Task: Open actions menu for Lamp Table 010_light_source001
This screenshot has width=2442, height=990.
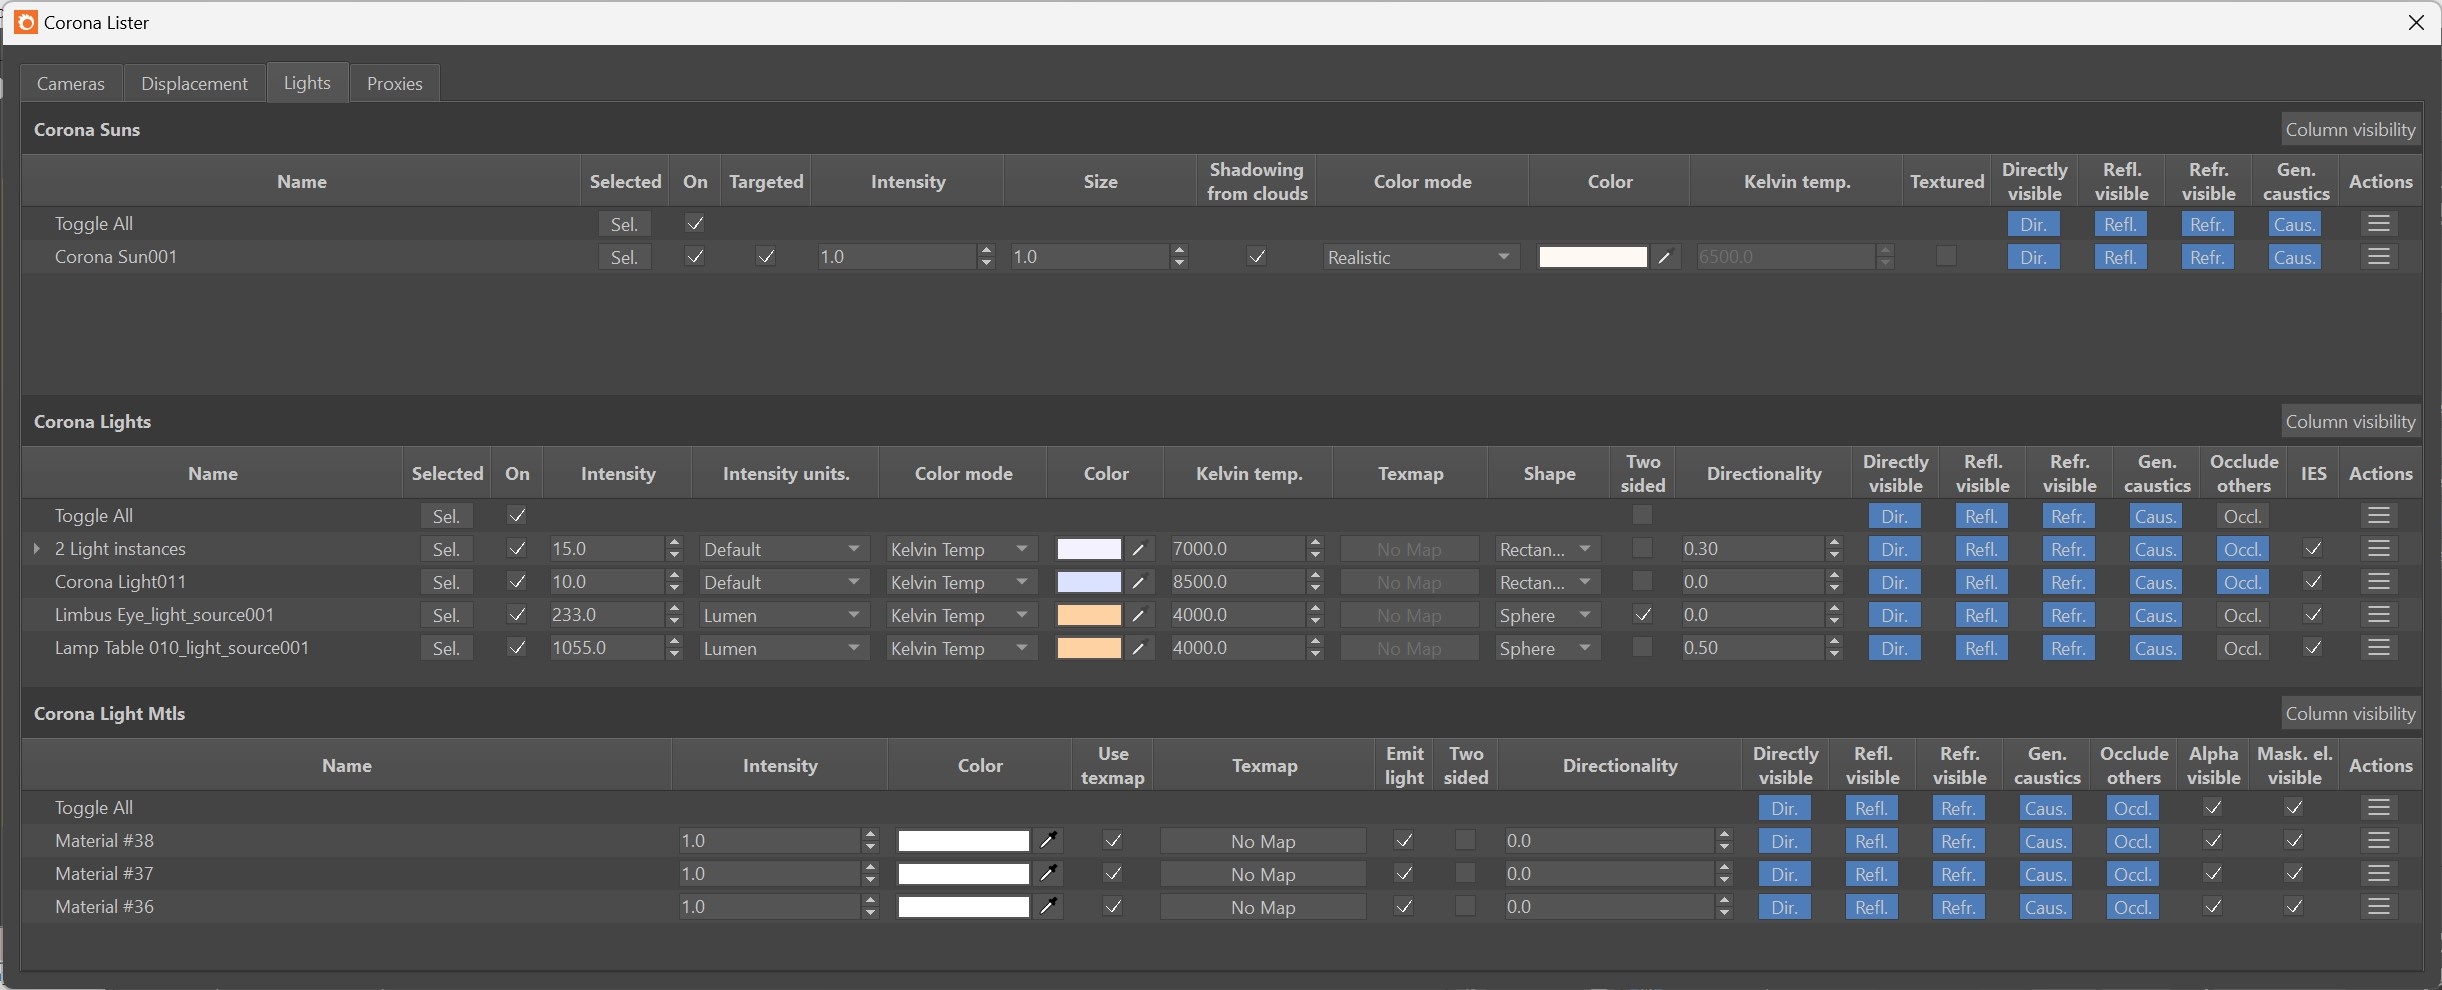Action: coord(2379,648)
